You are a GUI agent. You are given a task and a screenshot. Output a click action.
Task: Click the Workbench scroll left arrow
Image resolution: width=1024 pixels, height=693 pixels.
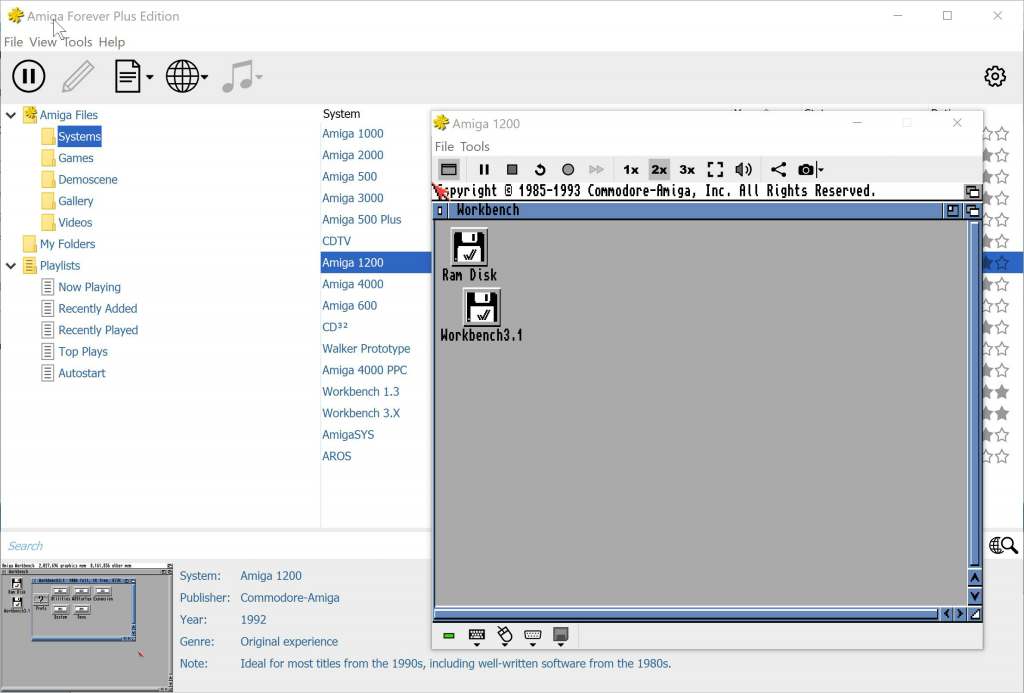pyautogui.click(x=946, y=614)
